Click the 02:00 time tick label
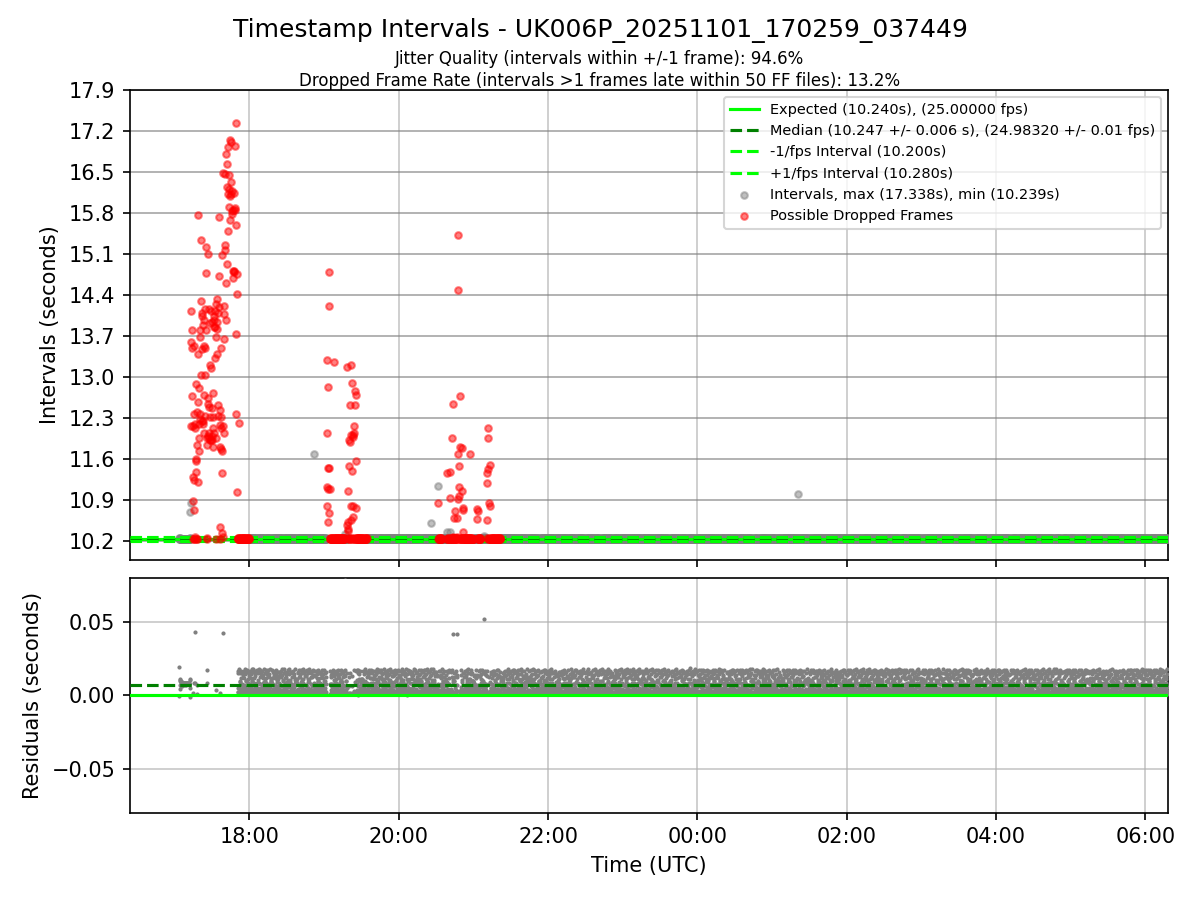1200x900 pixels. [847, 834]
